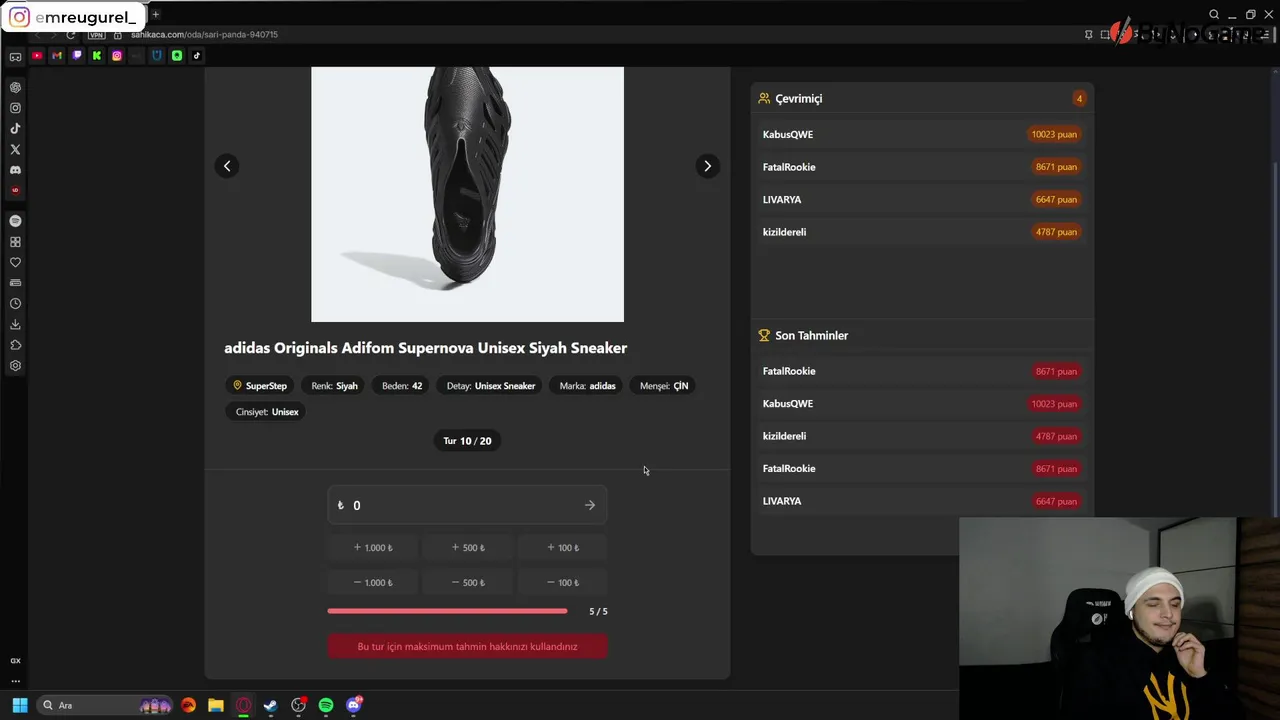Click the taskbar search box Ara

click(106, 705)
